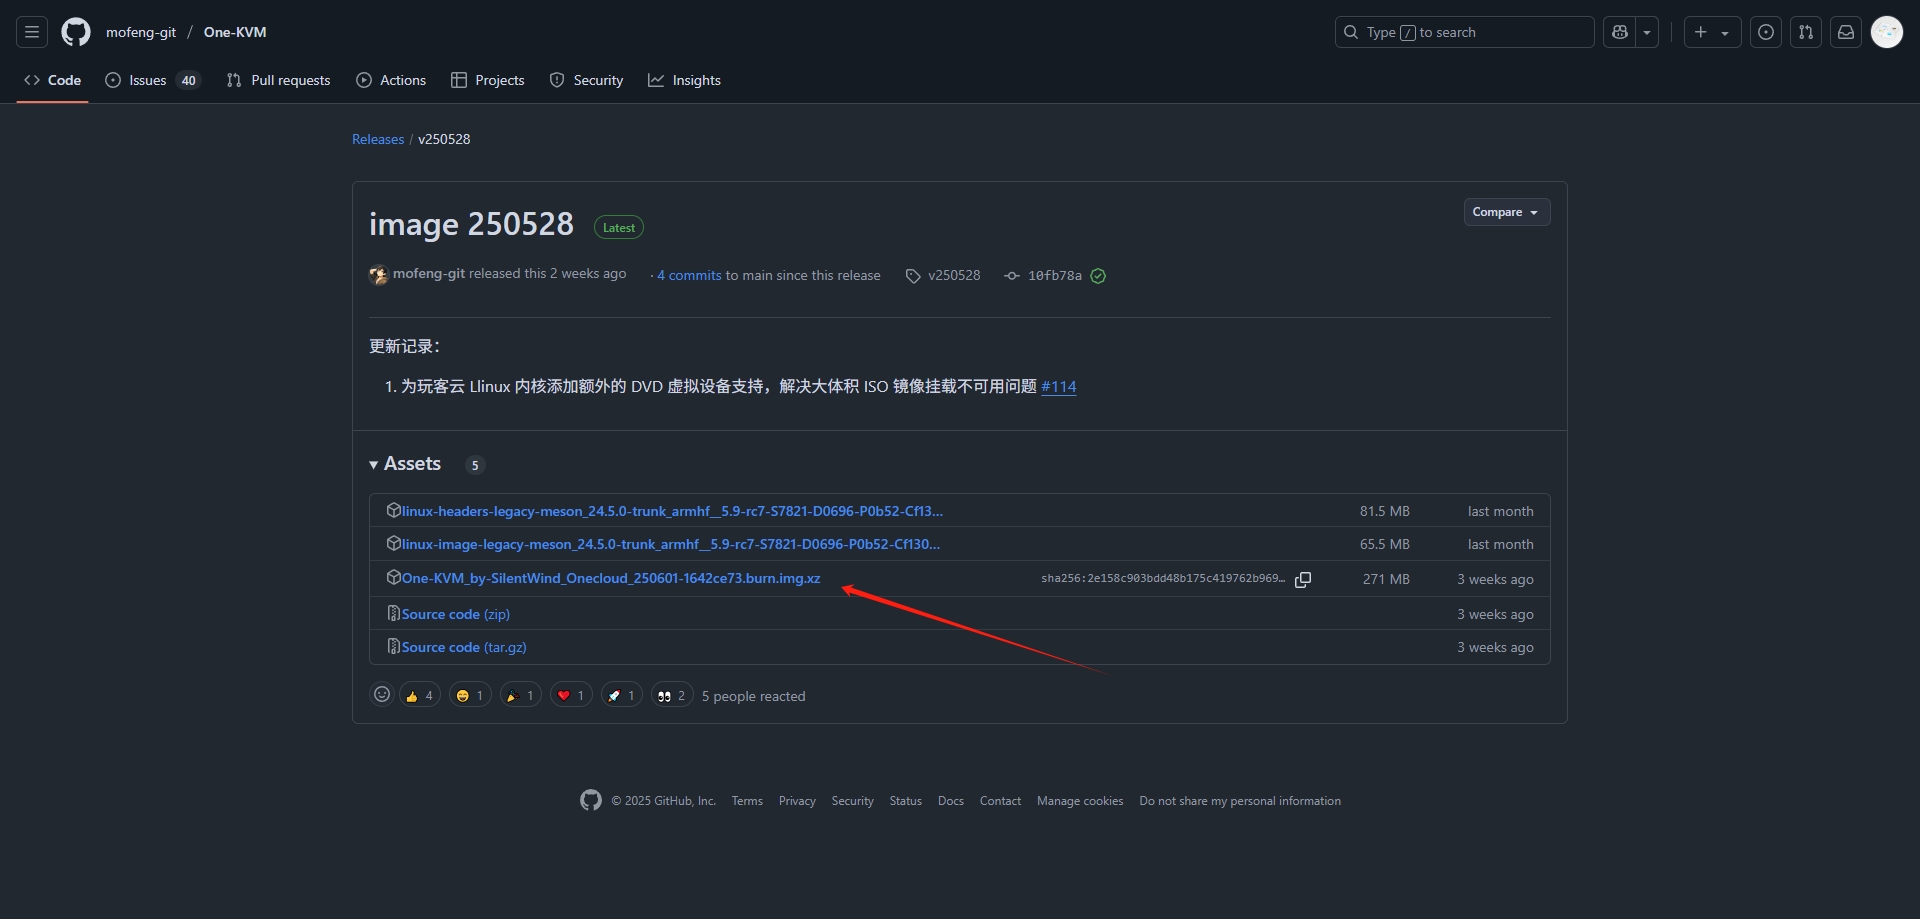Toggle the thumbs up reaction
Screen dimensions: 1920x919
coord(420,695)
